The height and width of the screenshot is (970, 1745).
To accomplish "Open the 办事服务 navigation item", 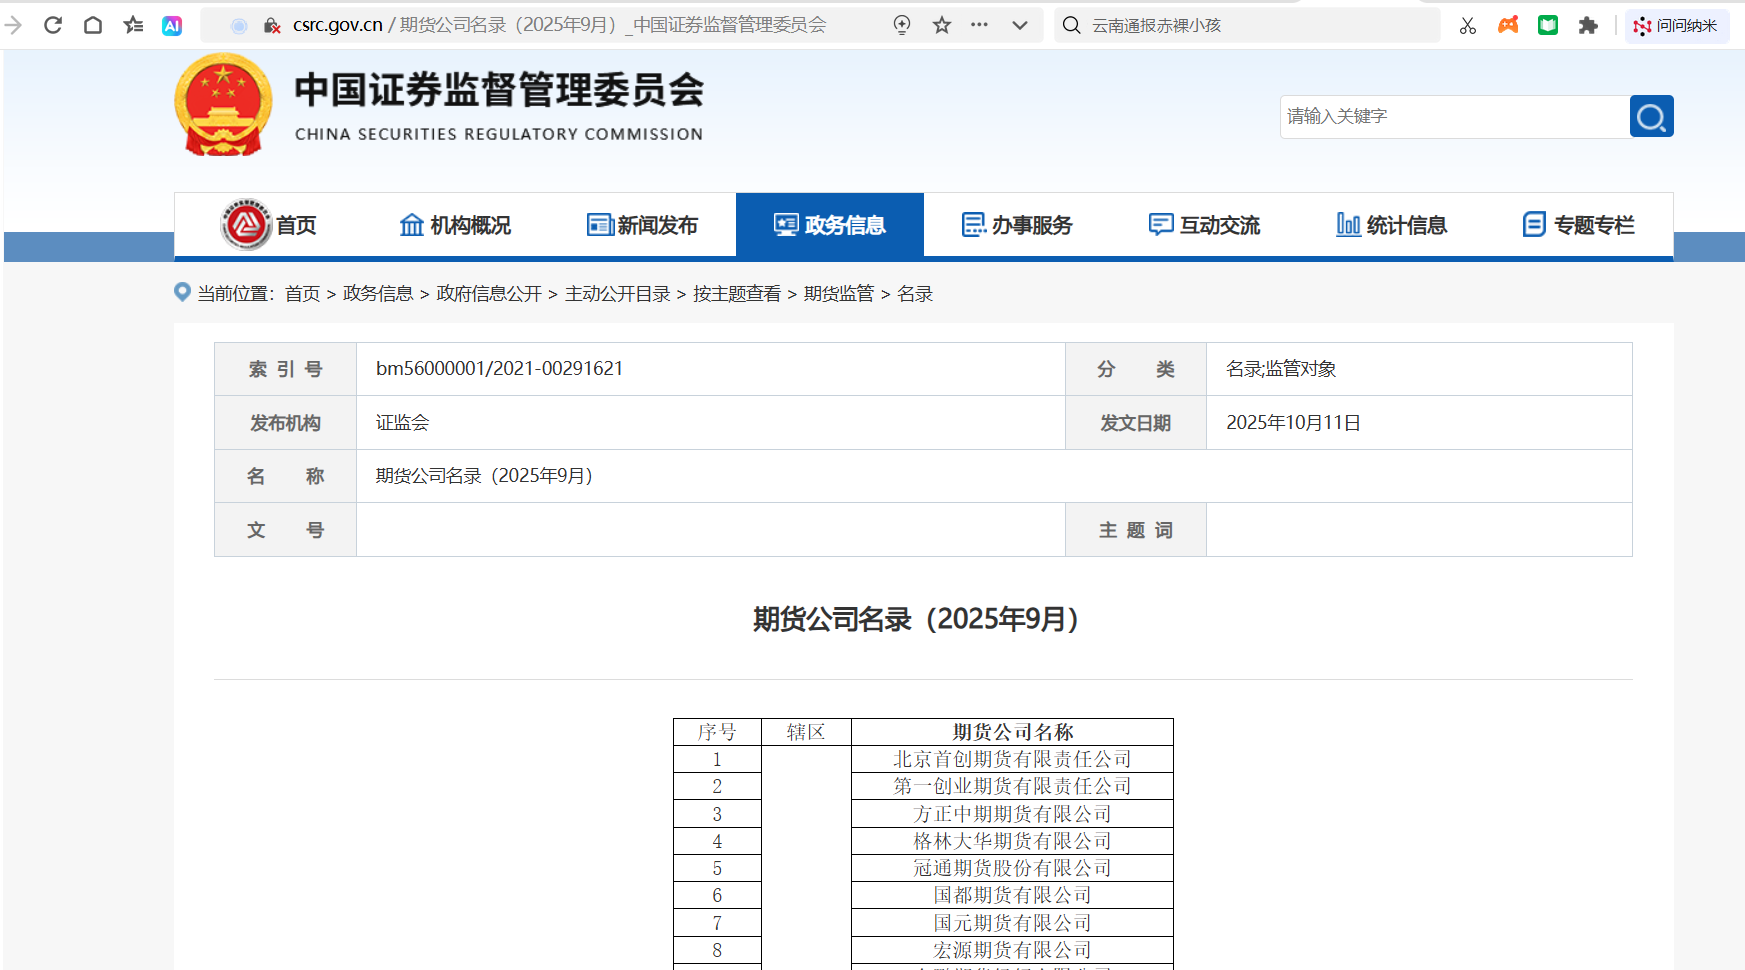I will [1017, 225].
